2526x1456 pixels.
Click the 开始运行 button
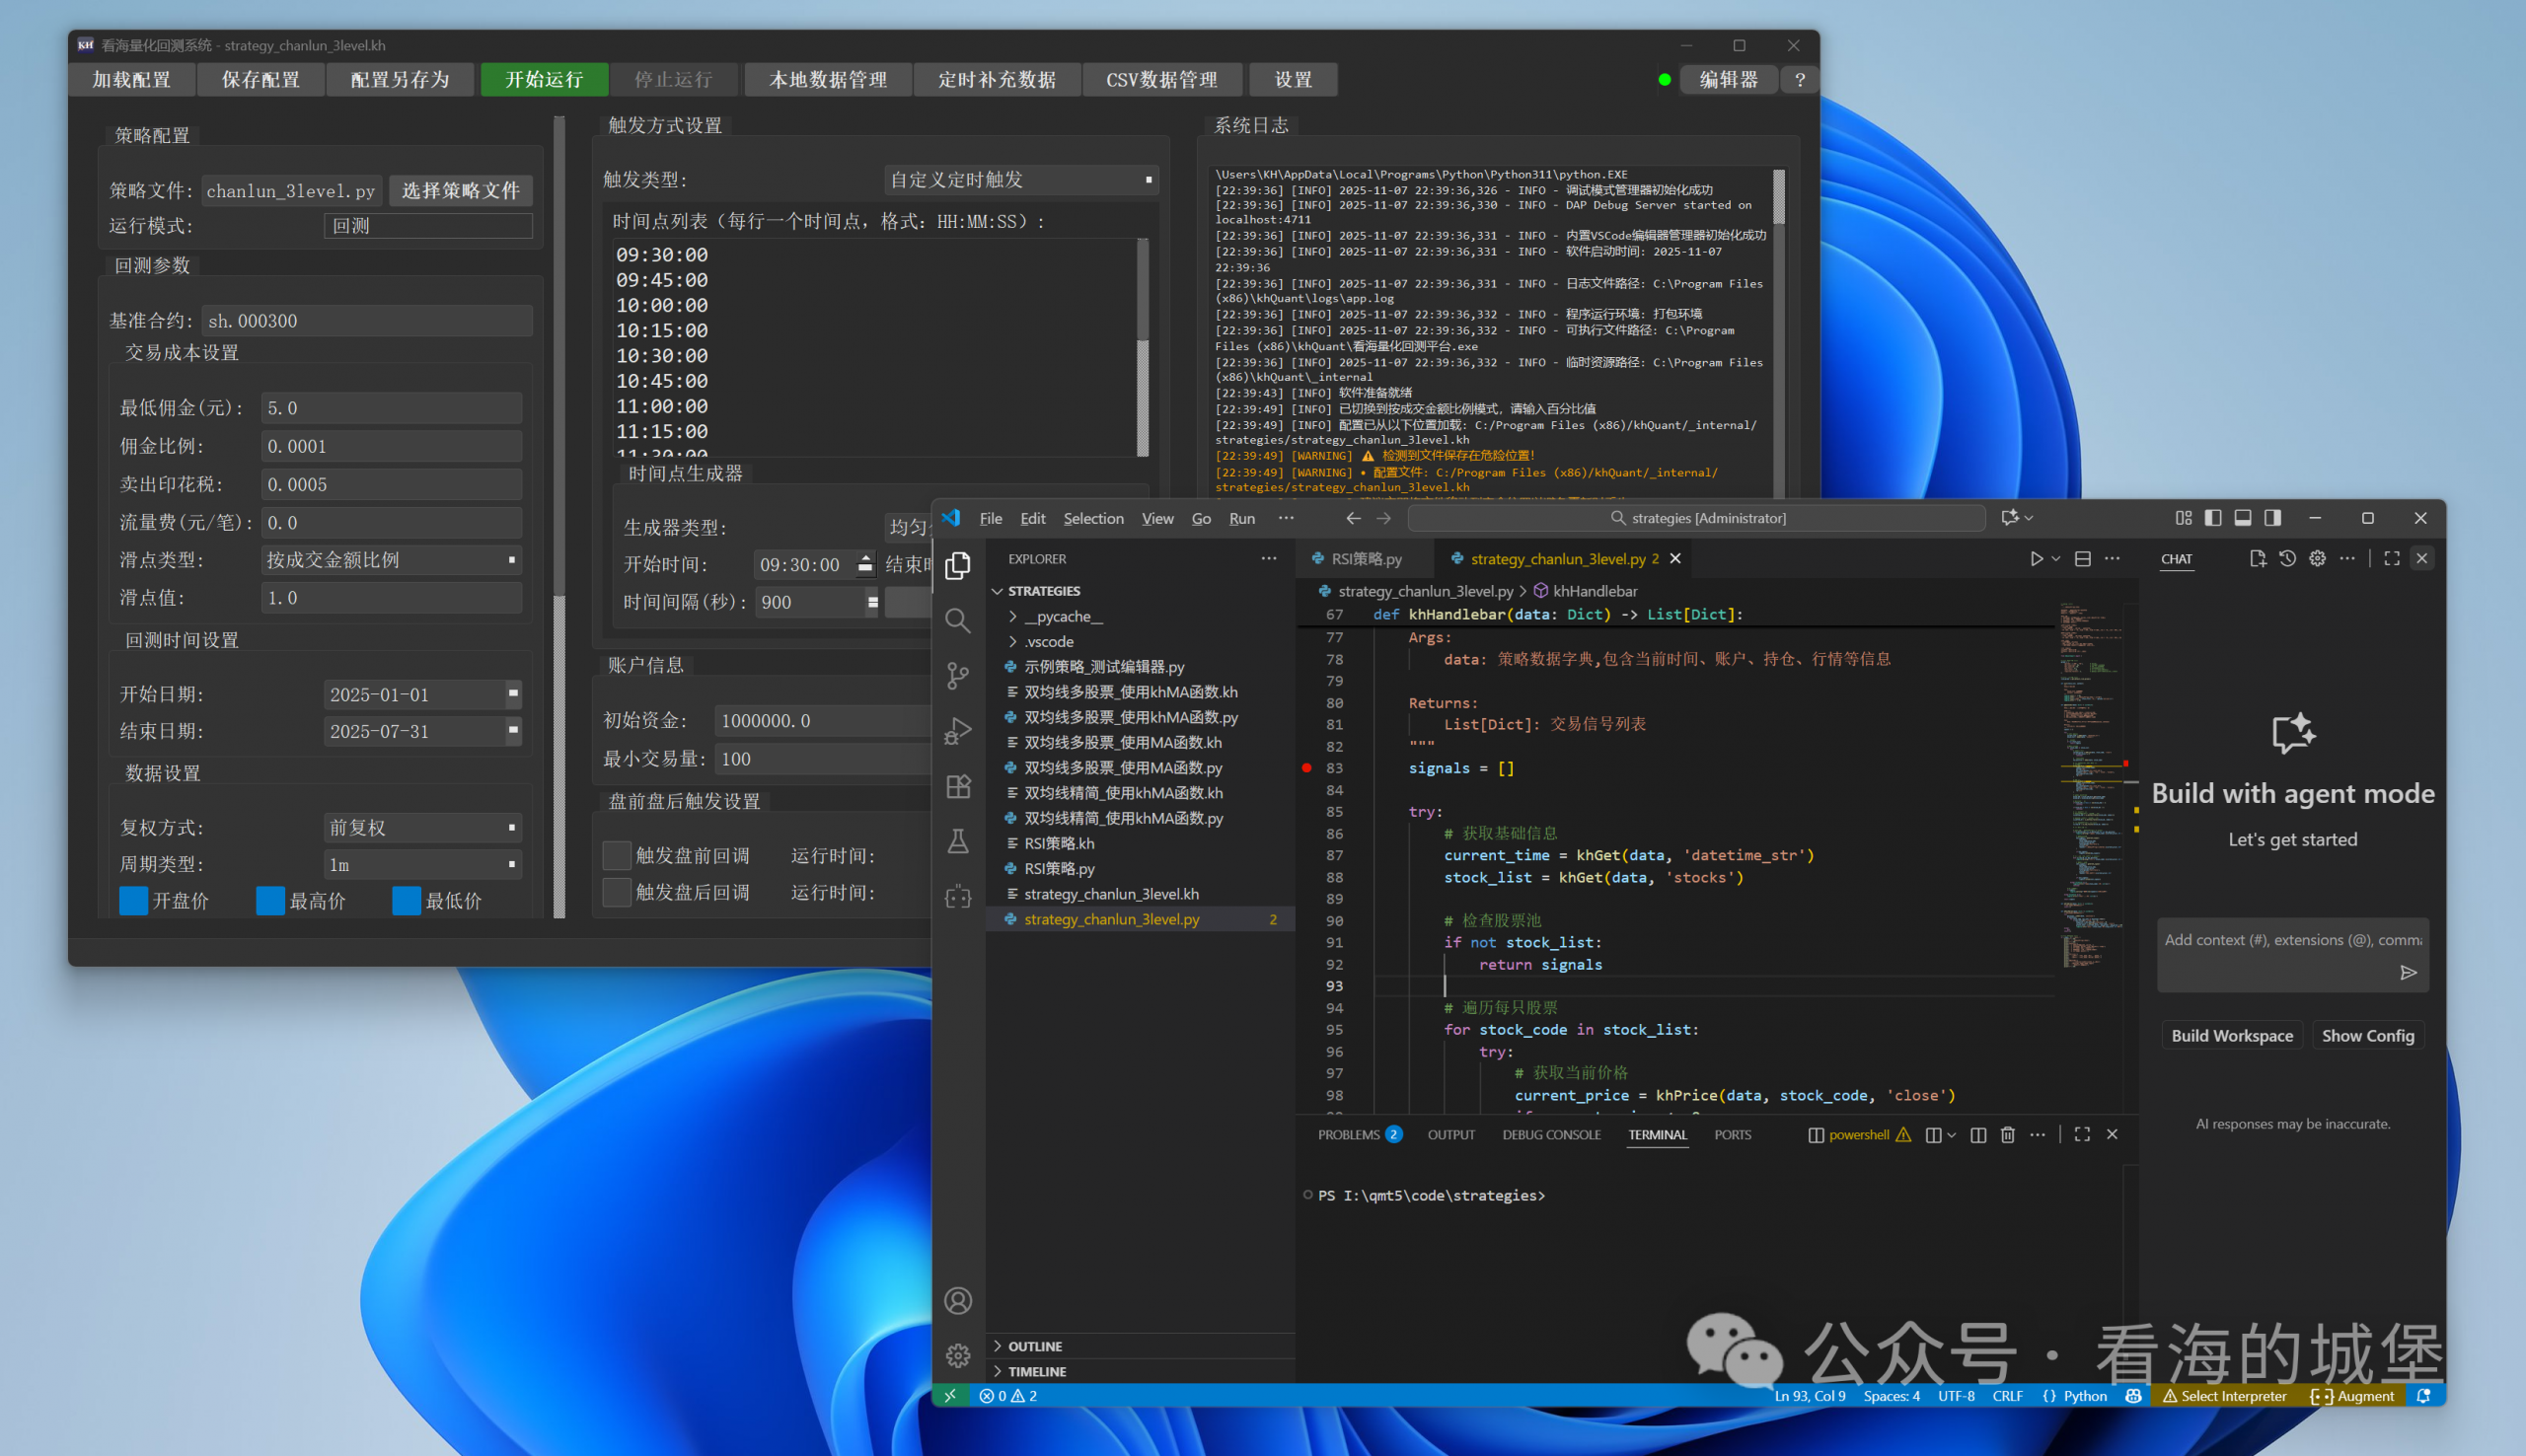point(543,79)
